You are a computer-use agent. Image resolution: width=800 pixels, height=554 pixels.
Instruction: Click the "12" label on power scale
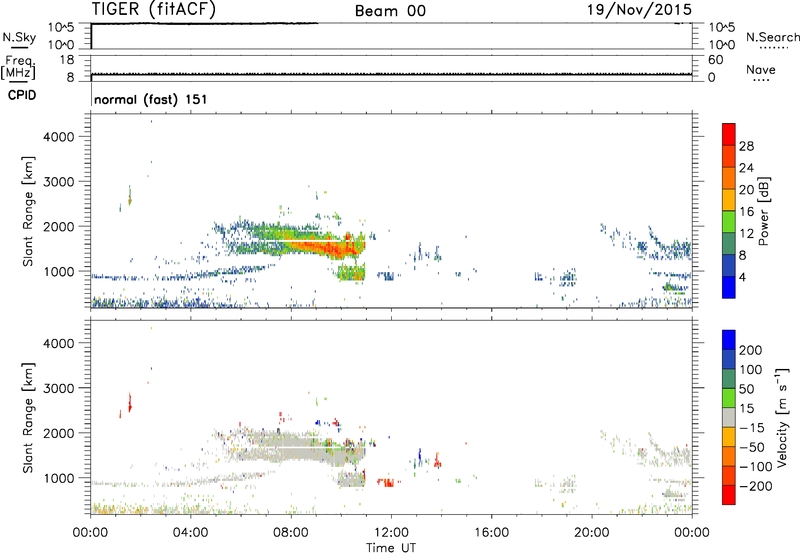(x=746, y=234)
